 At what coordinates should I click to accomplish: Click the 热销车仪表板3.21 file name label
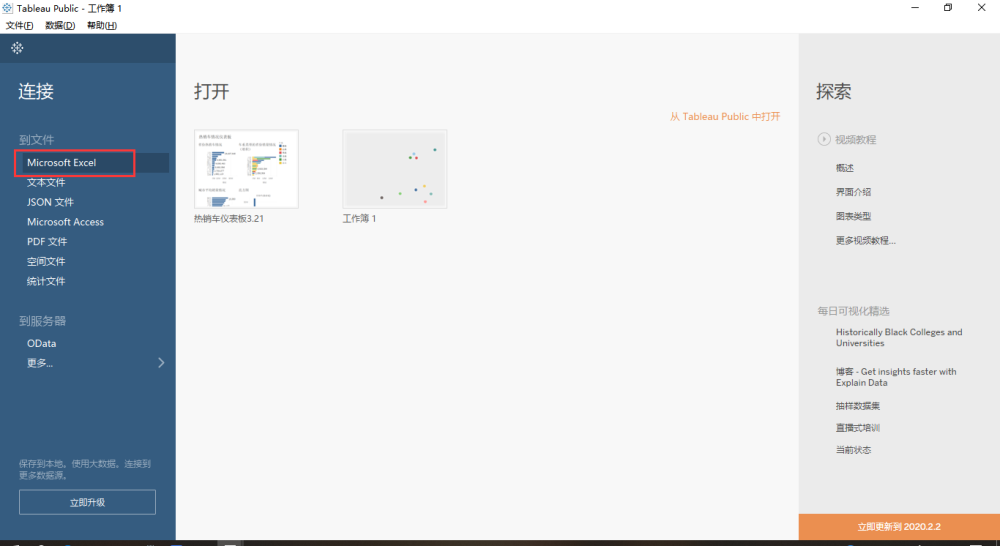[x=228, y=218]
